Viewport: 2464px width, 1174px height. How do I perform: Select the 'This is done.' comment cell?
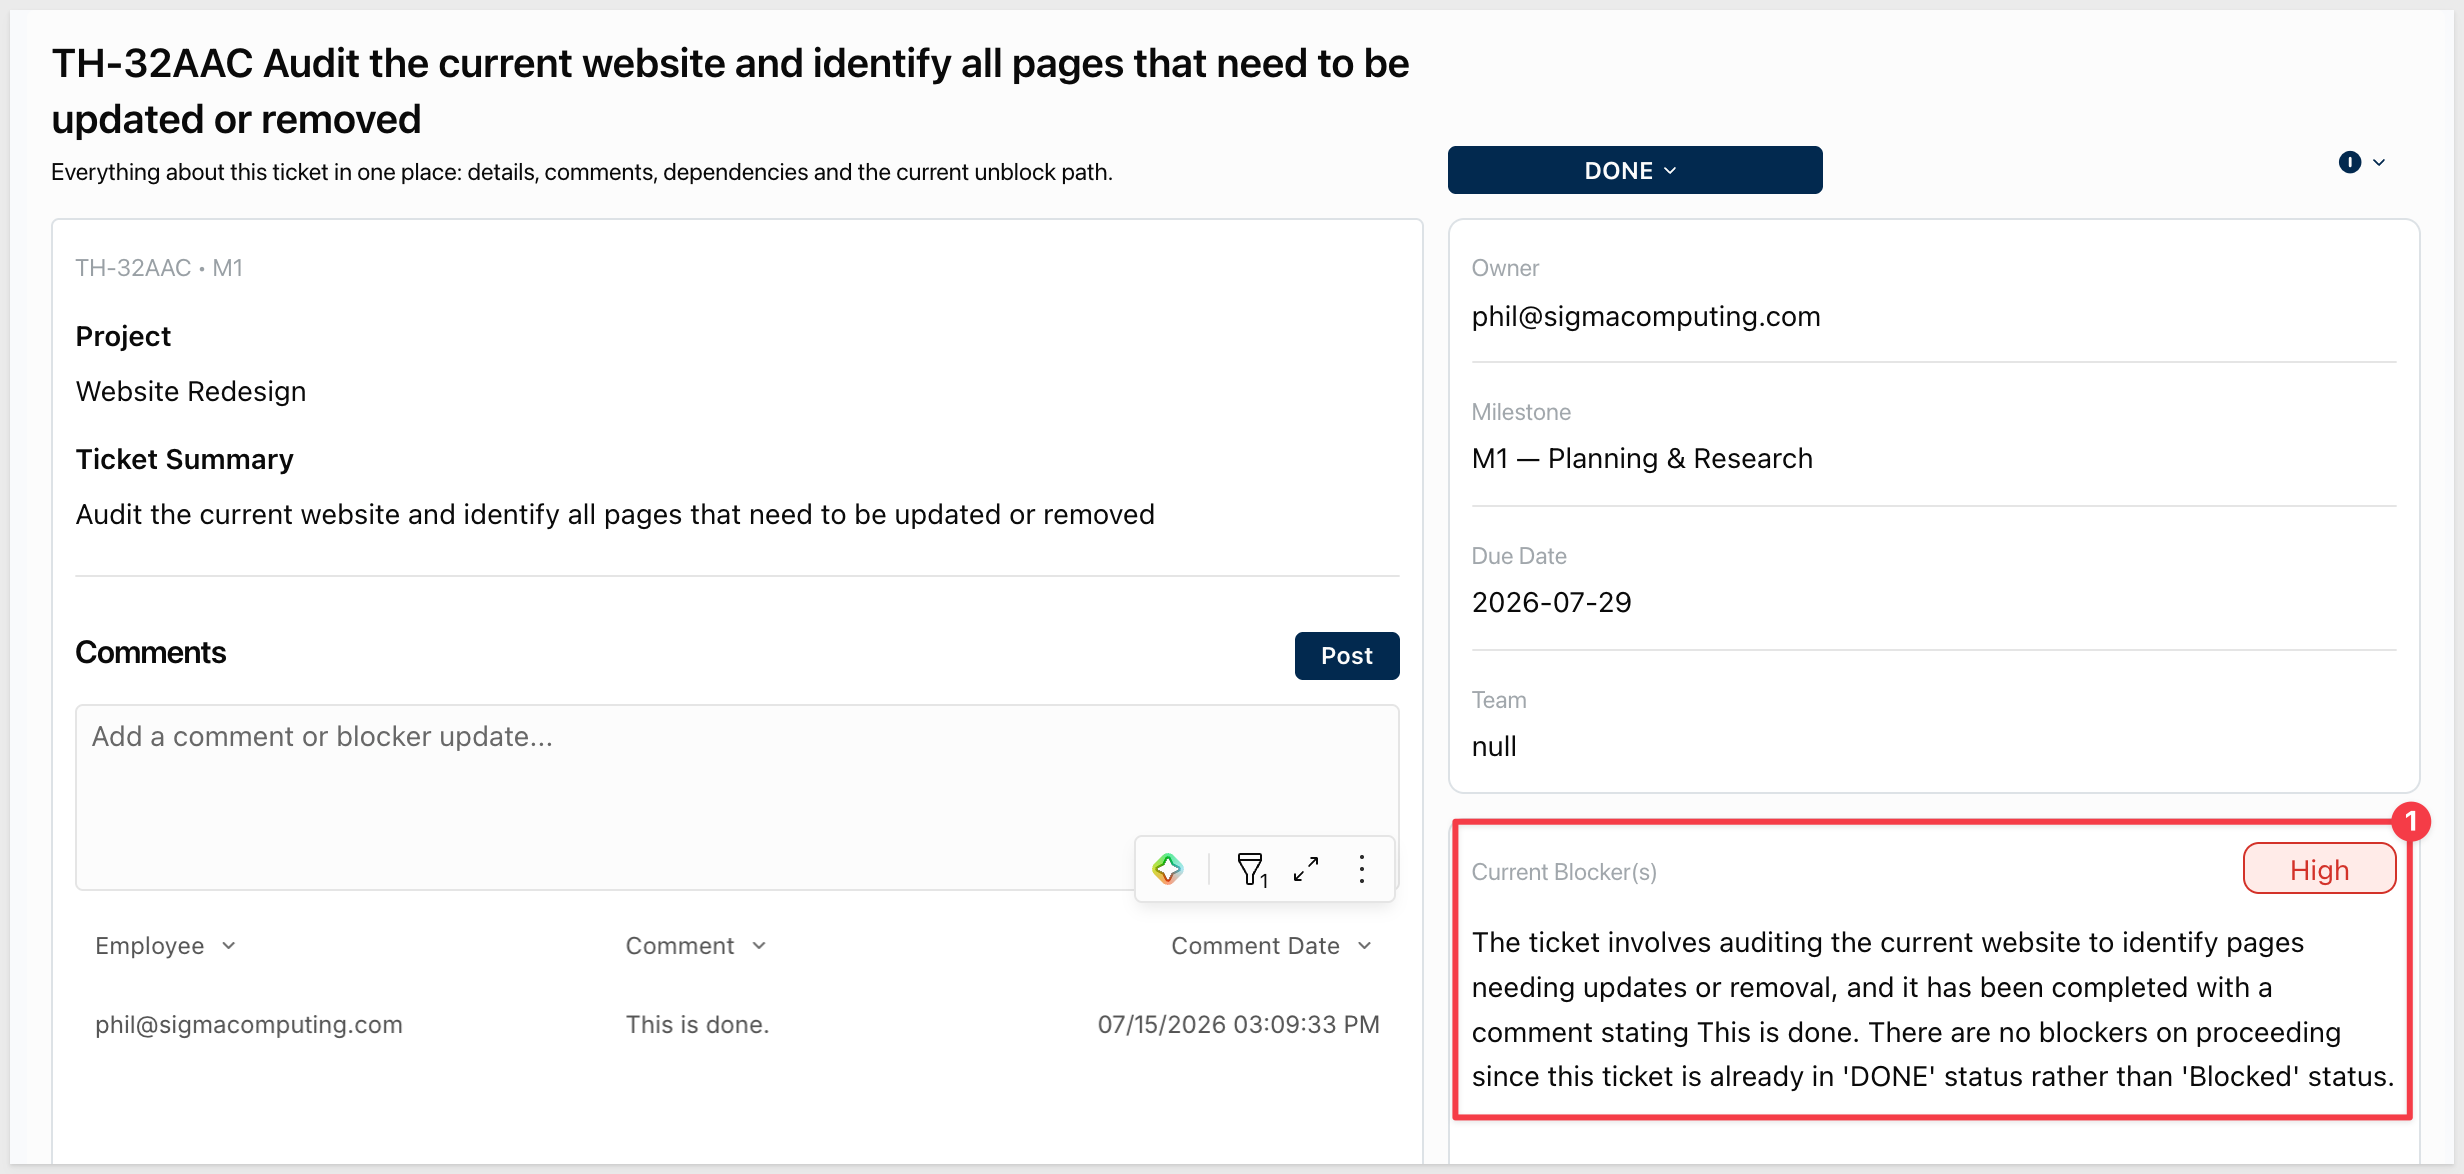point(697,1024)
